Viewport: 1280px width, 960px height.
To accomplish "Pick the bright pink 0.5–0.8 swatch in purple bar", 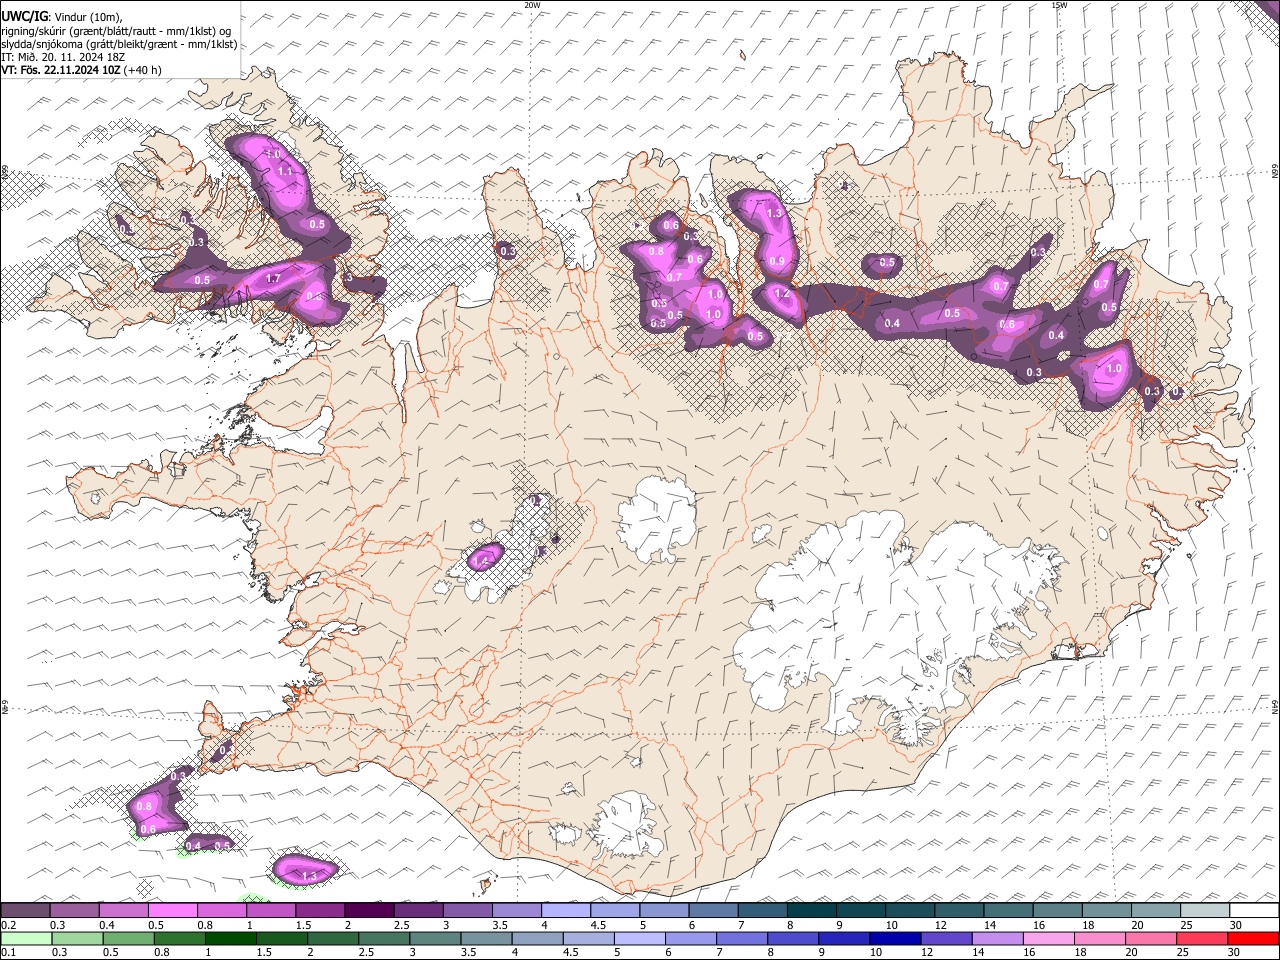I will (x=173, y=910).
